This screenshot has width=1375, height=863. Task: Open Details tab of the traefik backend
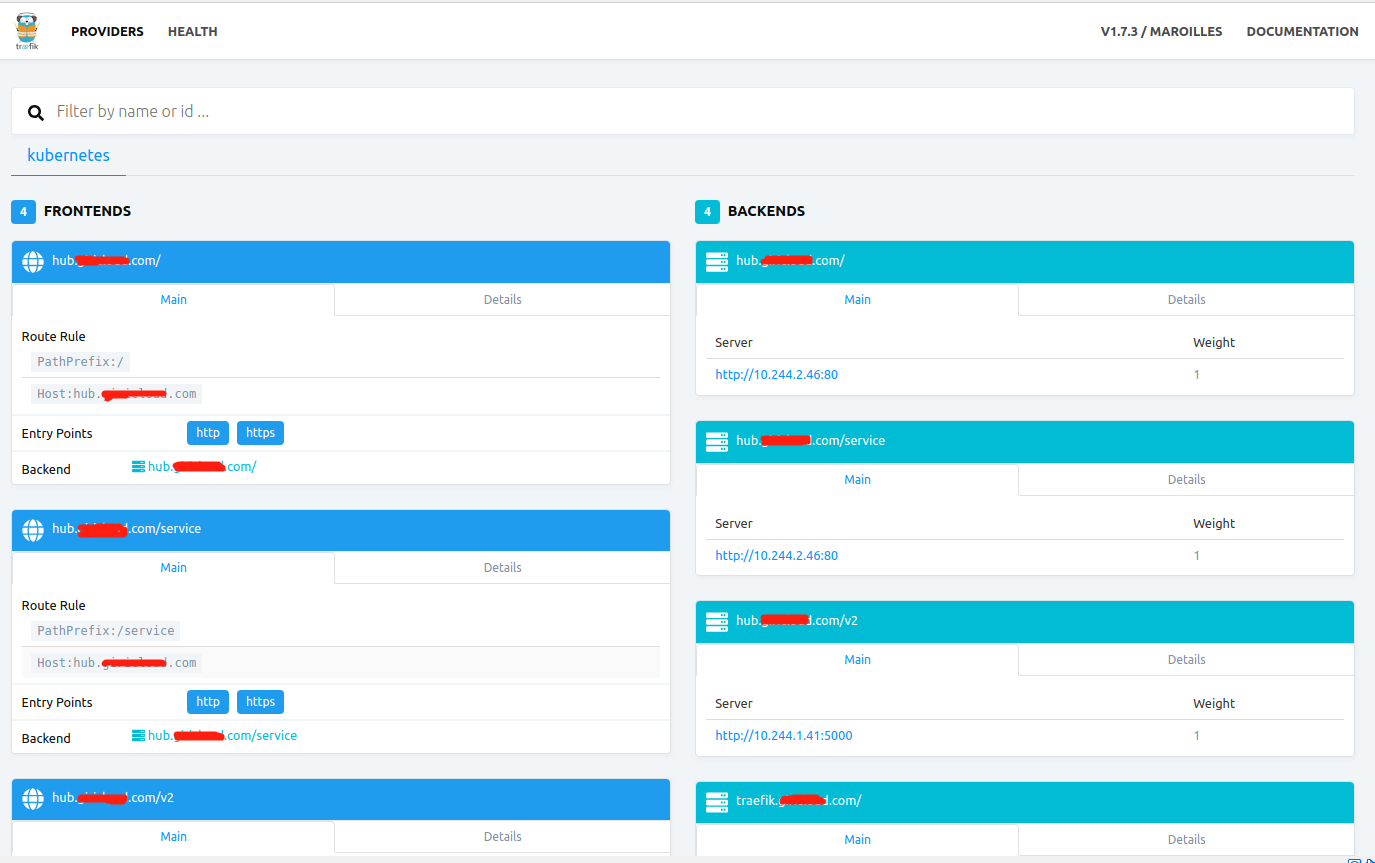tap(1186, 840)
